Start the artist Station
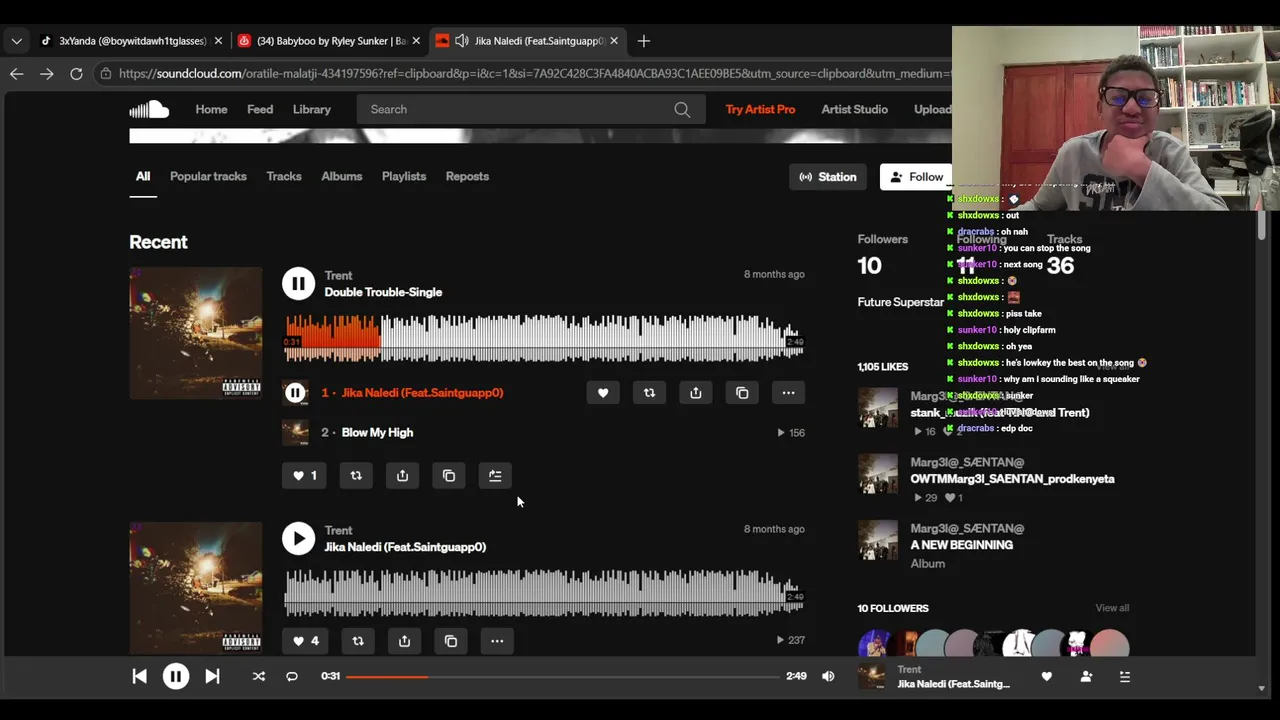Image resolution: width=1280 pixels, height=720 pixels. (x=828, y=177)
